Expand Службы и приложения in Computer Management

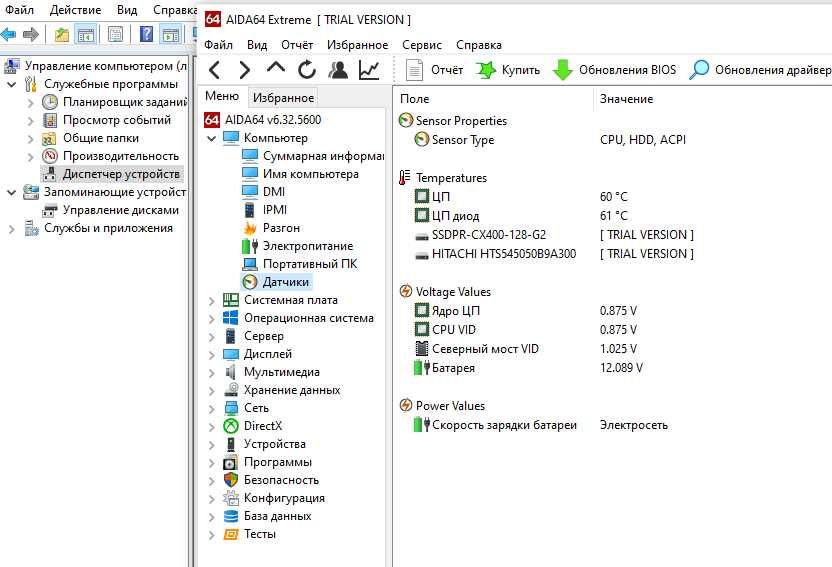click(x=11, y=229)
